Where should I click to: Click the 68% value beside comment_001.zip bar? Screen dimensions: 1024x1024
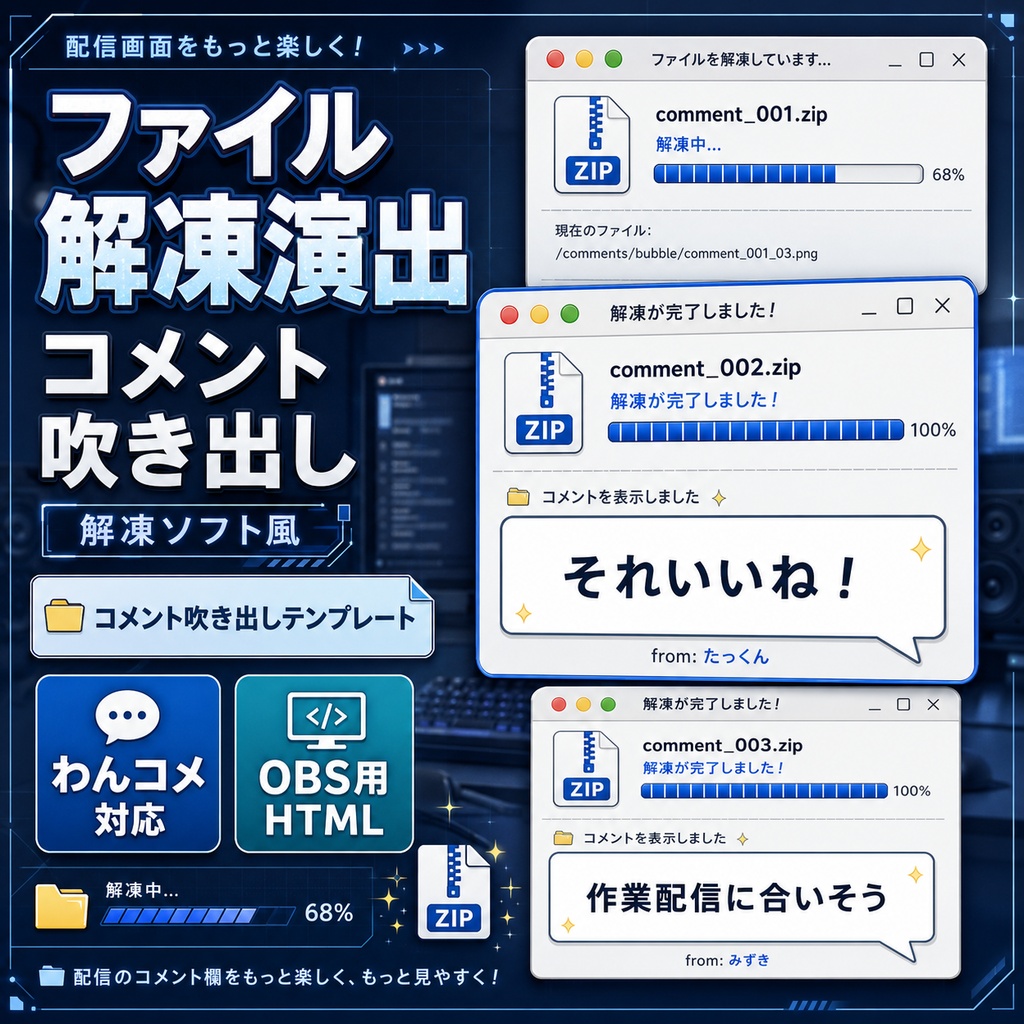click(948, 174)
